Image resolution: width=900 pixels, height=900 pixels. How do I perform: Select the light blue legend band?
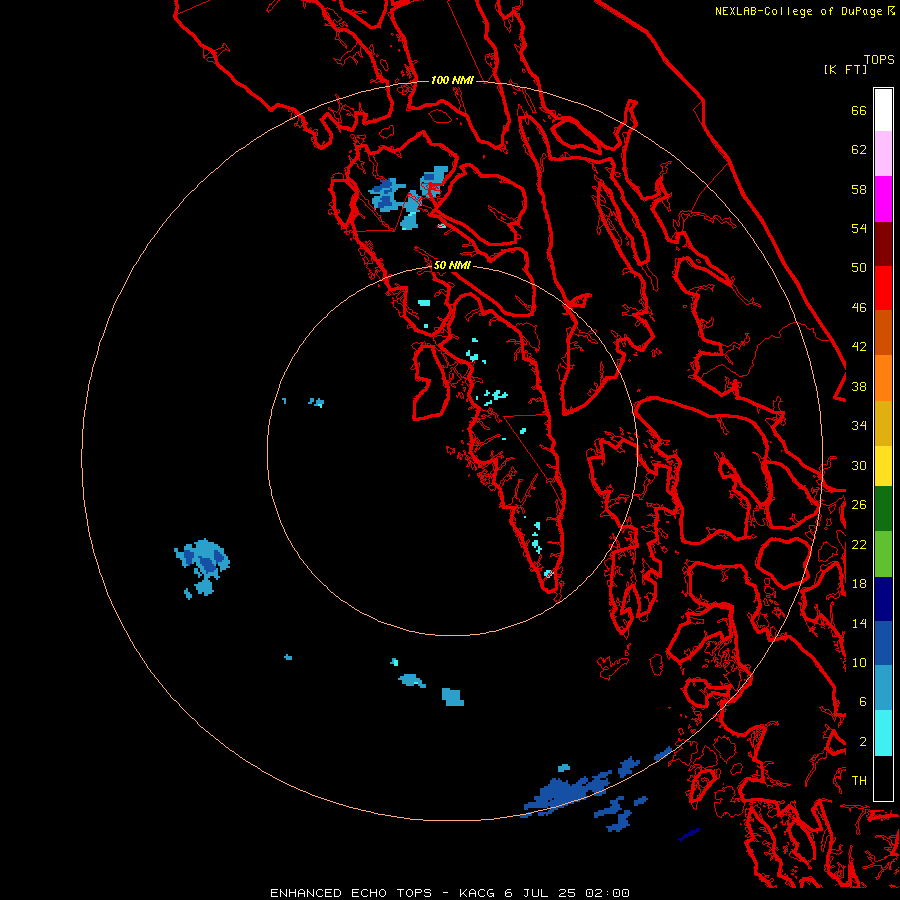click(x=883, y=688)
